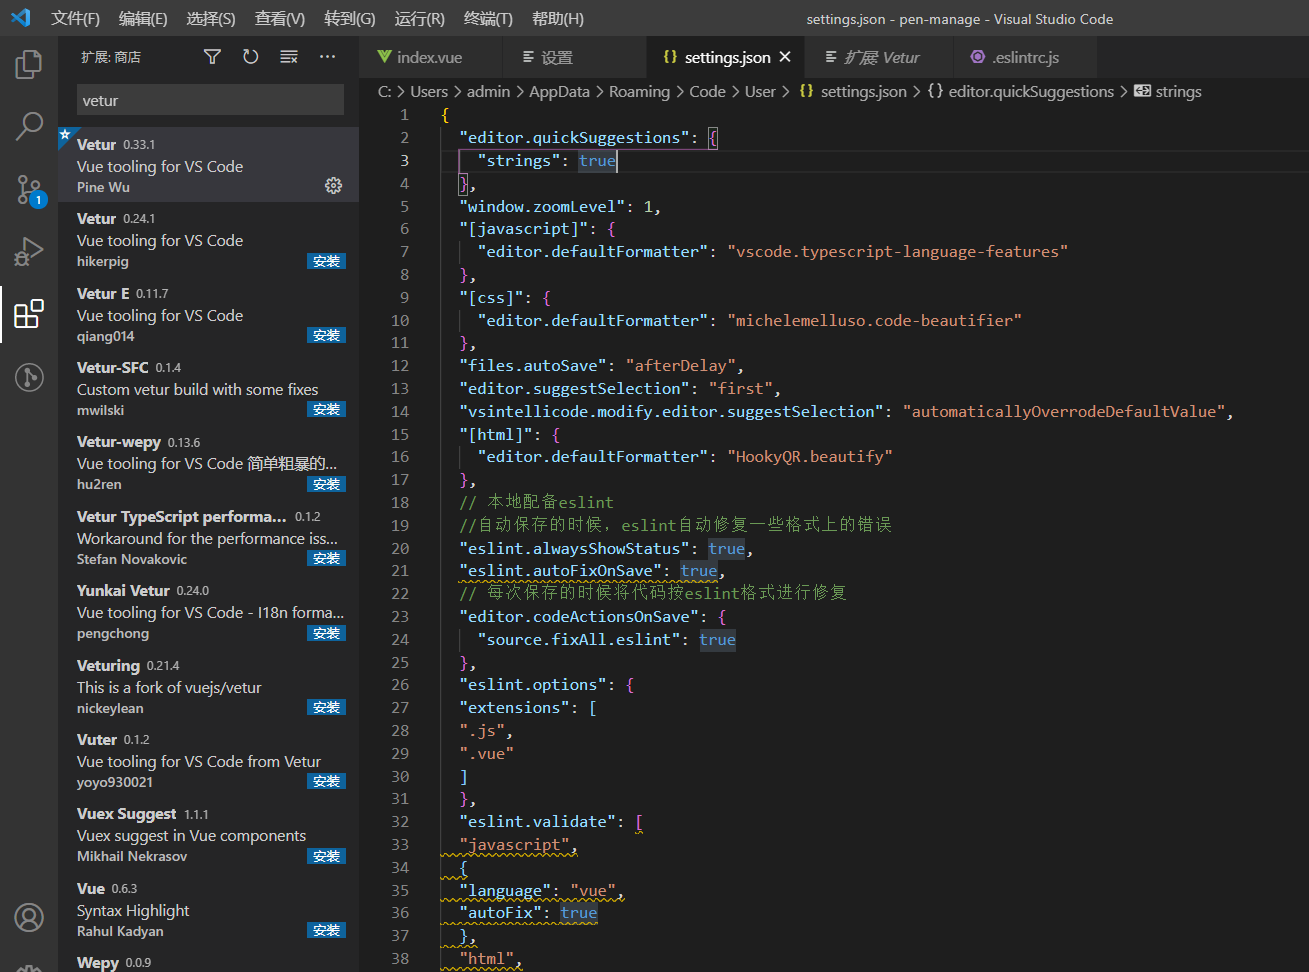Click "eslint.alwaysShowStatus" key text
The width and height of the screenshot is (1309, 972).
coord(574,548)
